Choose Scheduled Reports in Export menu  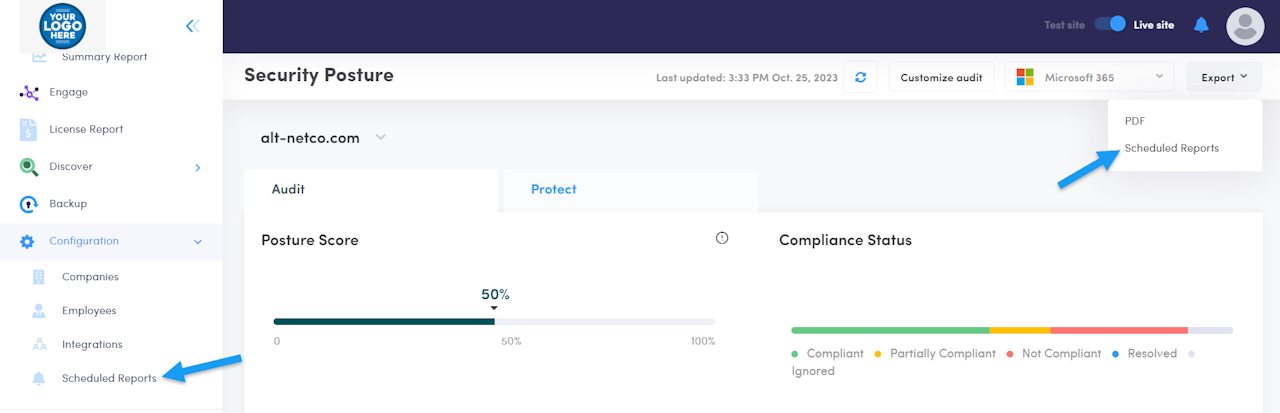coord(1171,148)
